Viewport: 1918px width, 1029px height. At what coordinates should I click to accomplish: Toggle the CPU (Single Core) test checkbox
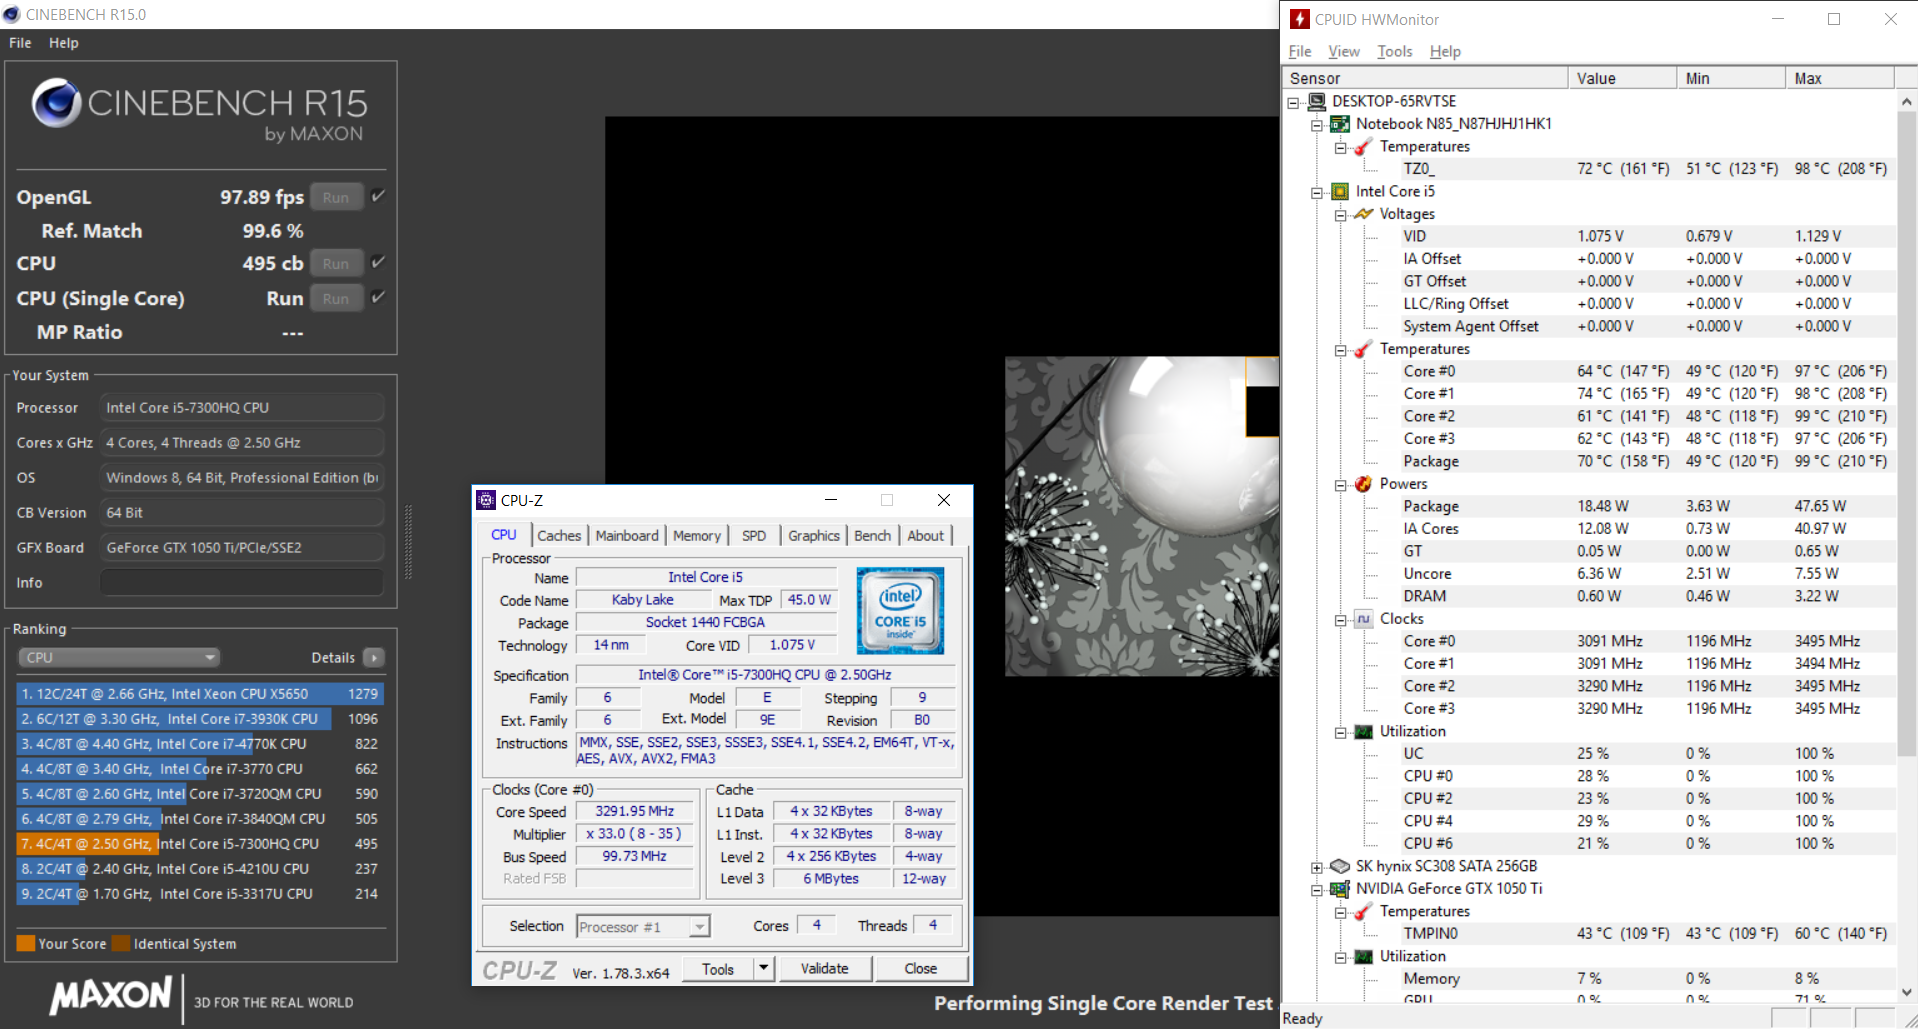click(378, 297)
